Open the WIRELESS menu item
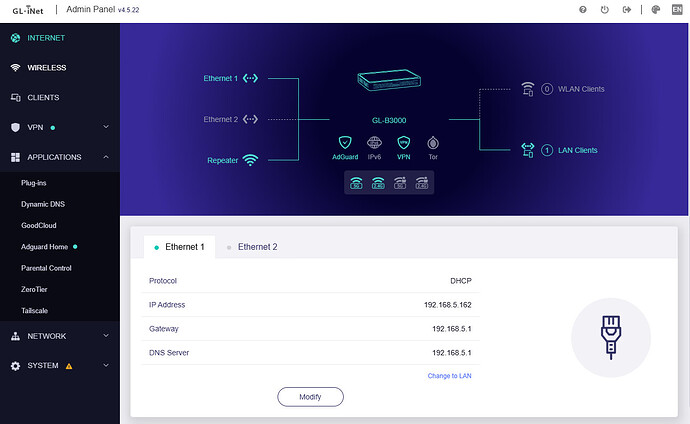The height and width of the screenshot is (424, 690). point(48,68)
